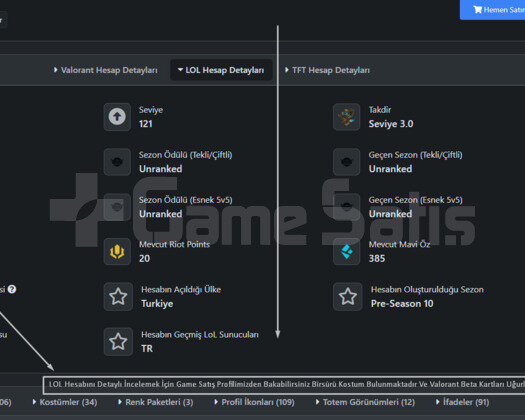This screenshot has width=525, height=420.
Task: Click the level value 121
Action: [x=146, y=124]
